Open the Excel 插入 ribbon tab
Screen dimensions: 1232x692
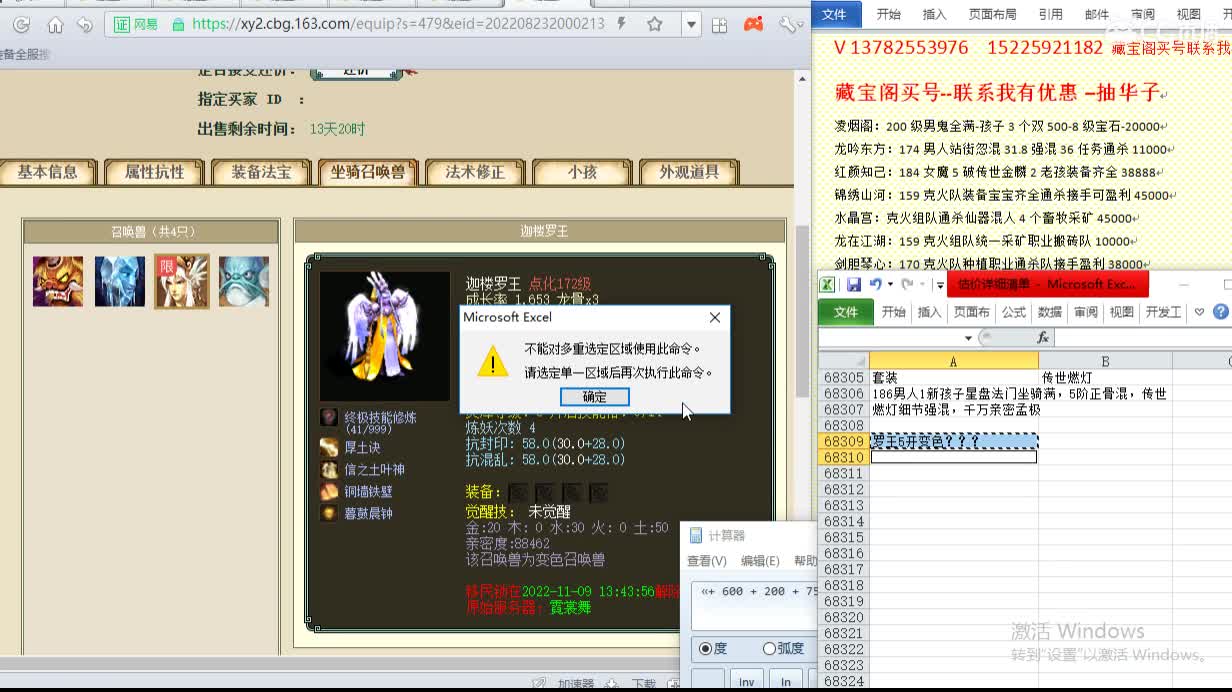point(929,312)
